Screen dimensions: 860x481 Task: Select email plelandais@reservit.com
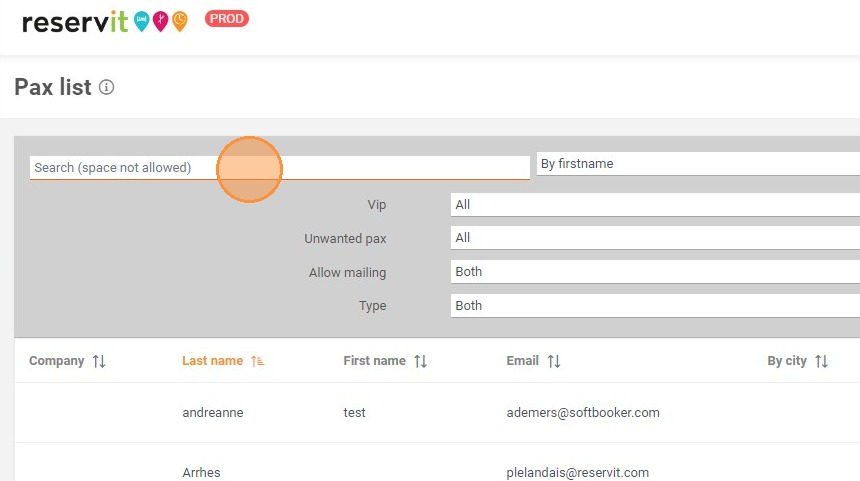578,472
